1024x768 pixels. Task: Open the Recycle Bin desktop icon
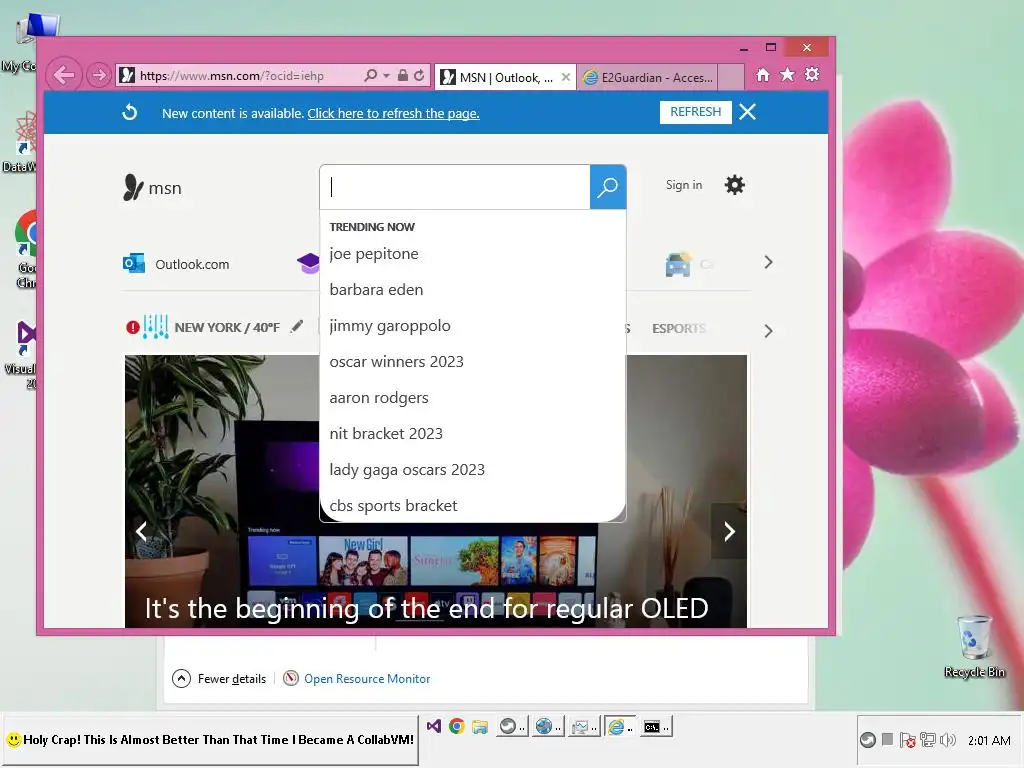(974, 646)
